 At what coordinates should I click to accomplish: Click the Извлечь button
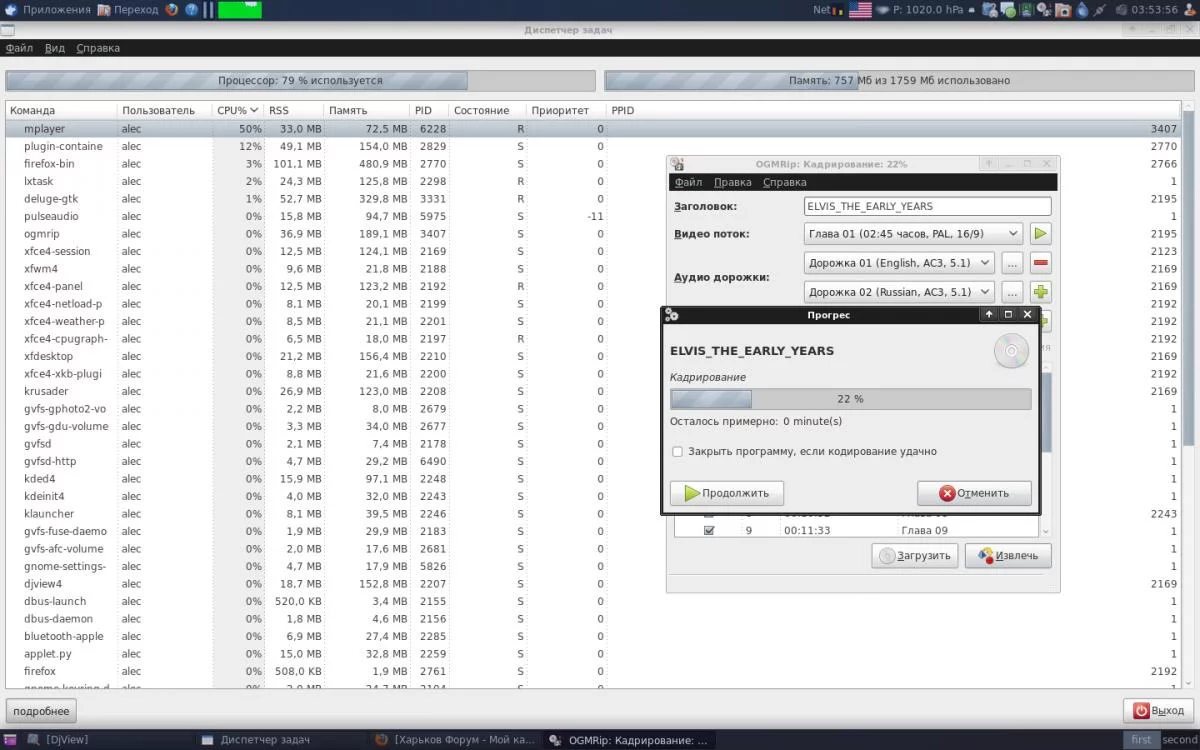tap(1008, 556)
